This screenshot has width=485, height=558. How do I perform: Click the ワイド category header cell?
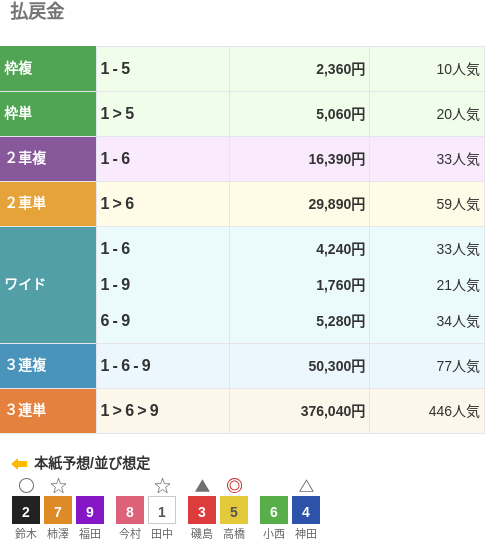[48, 285]
